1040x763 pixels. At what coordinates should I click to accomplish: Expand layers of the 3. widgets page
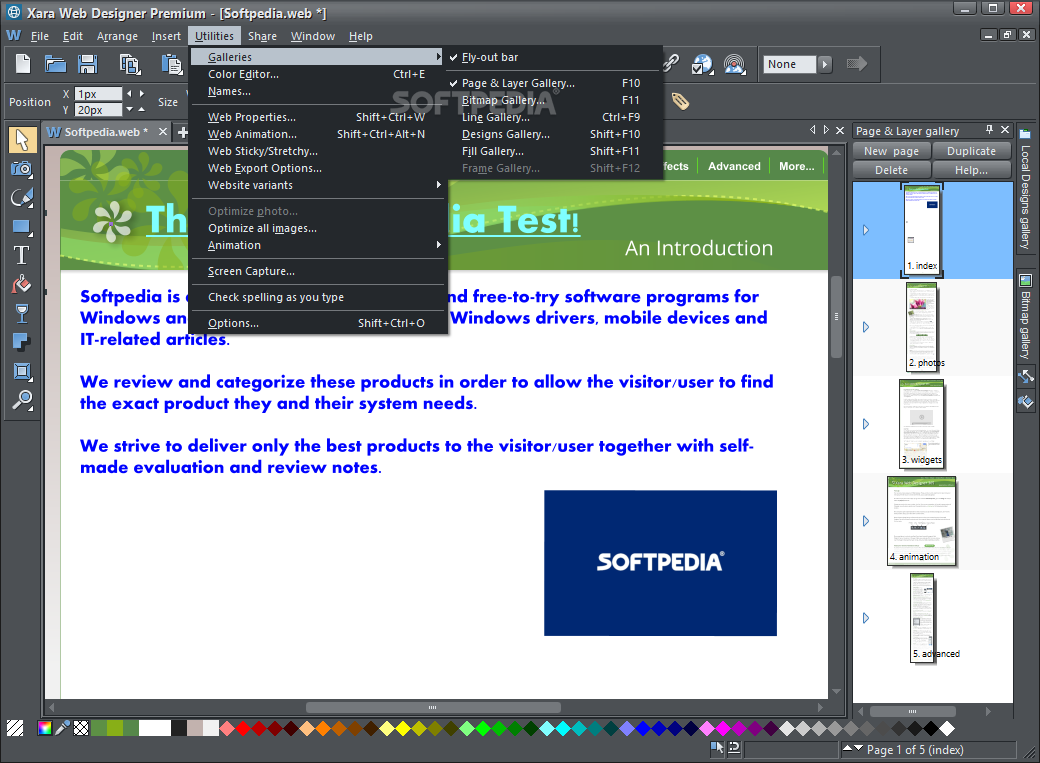(866, 424)
